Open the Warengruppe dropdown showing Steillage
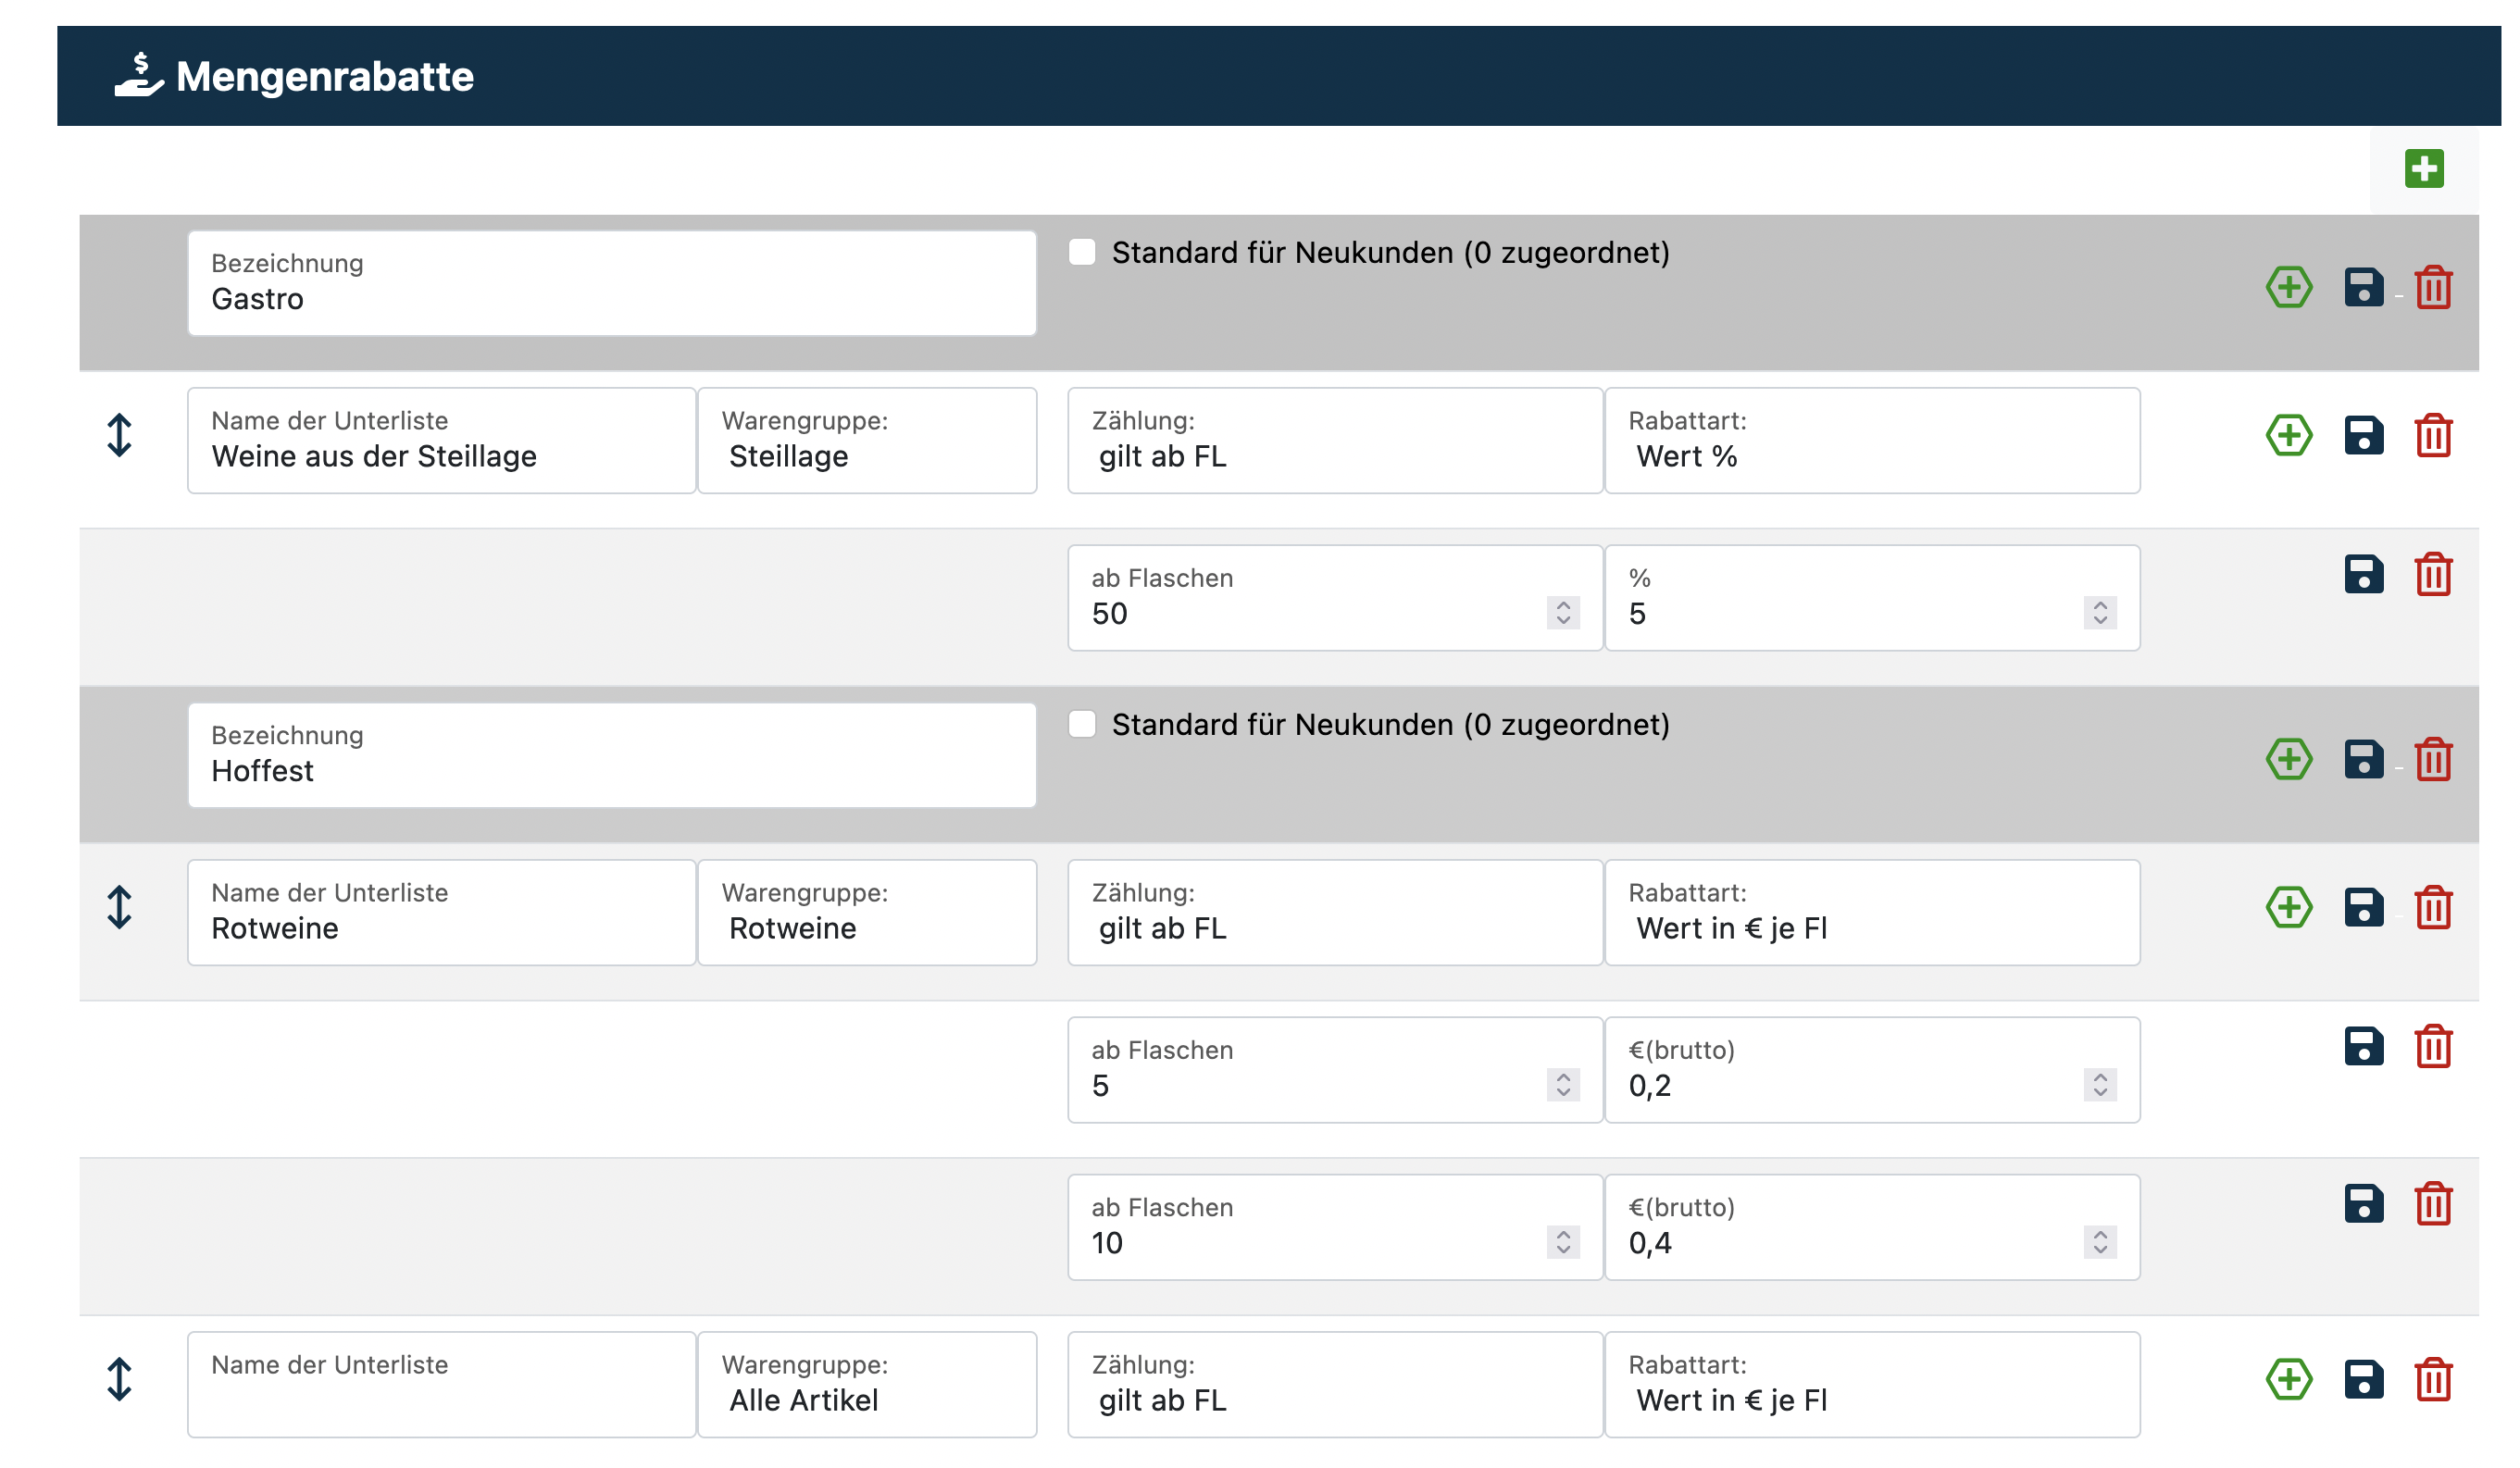Viewport: 2520px width, 1468px height. coord(867,441)
